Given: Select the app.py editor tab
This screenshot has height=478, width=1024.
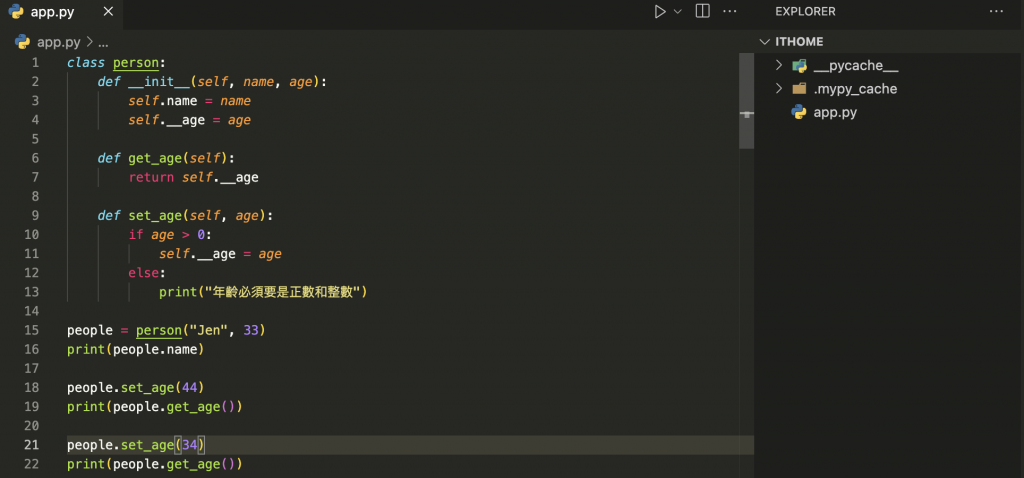Looking at the screenshot, I should click(61, 12).
